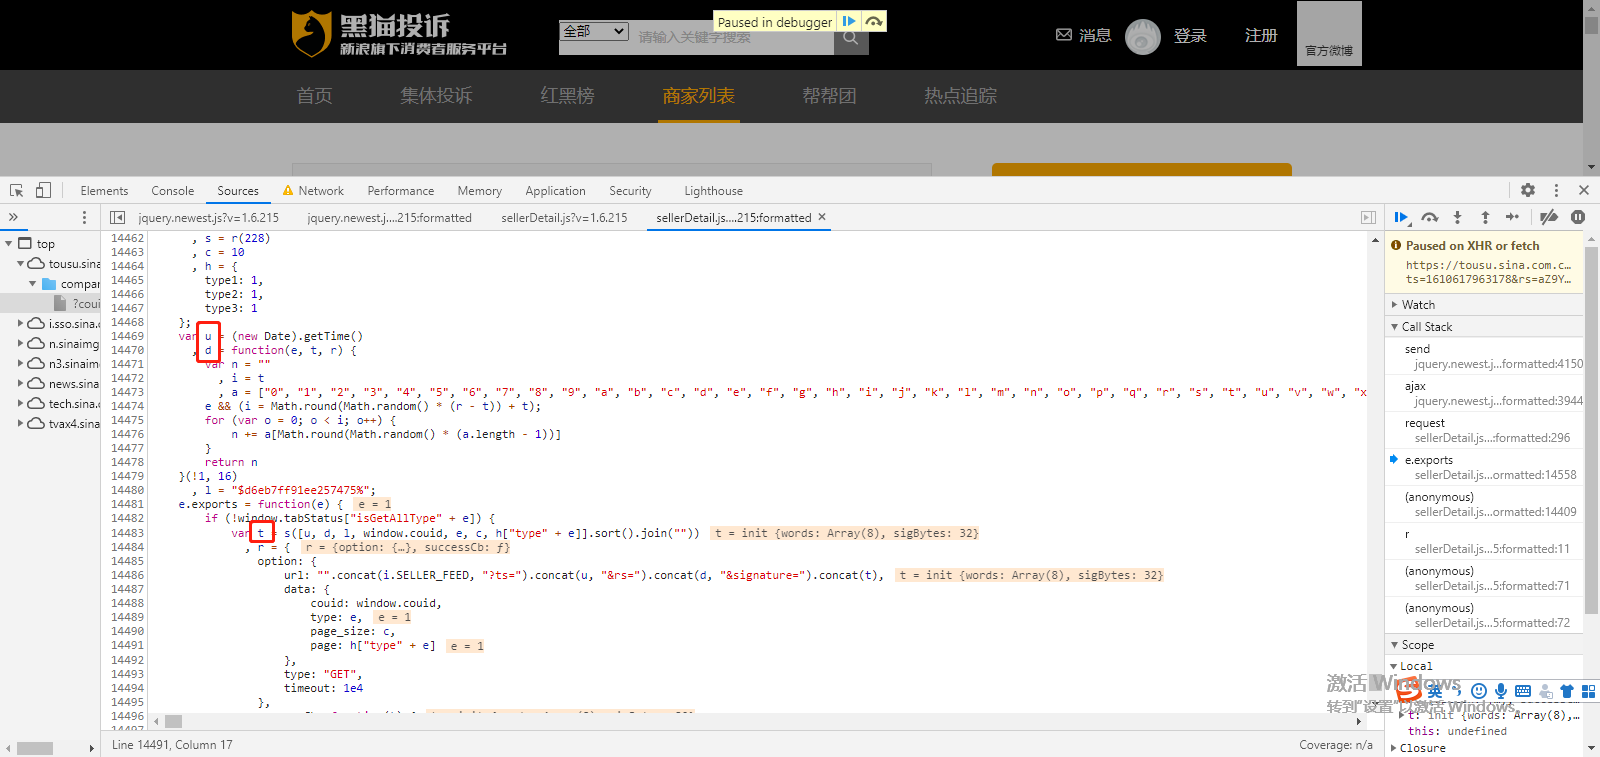Click the Step arrow-dot icon
Image resolution: width=1600 pixels, height=757 pixels.
click(x=1512, y=217)
